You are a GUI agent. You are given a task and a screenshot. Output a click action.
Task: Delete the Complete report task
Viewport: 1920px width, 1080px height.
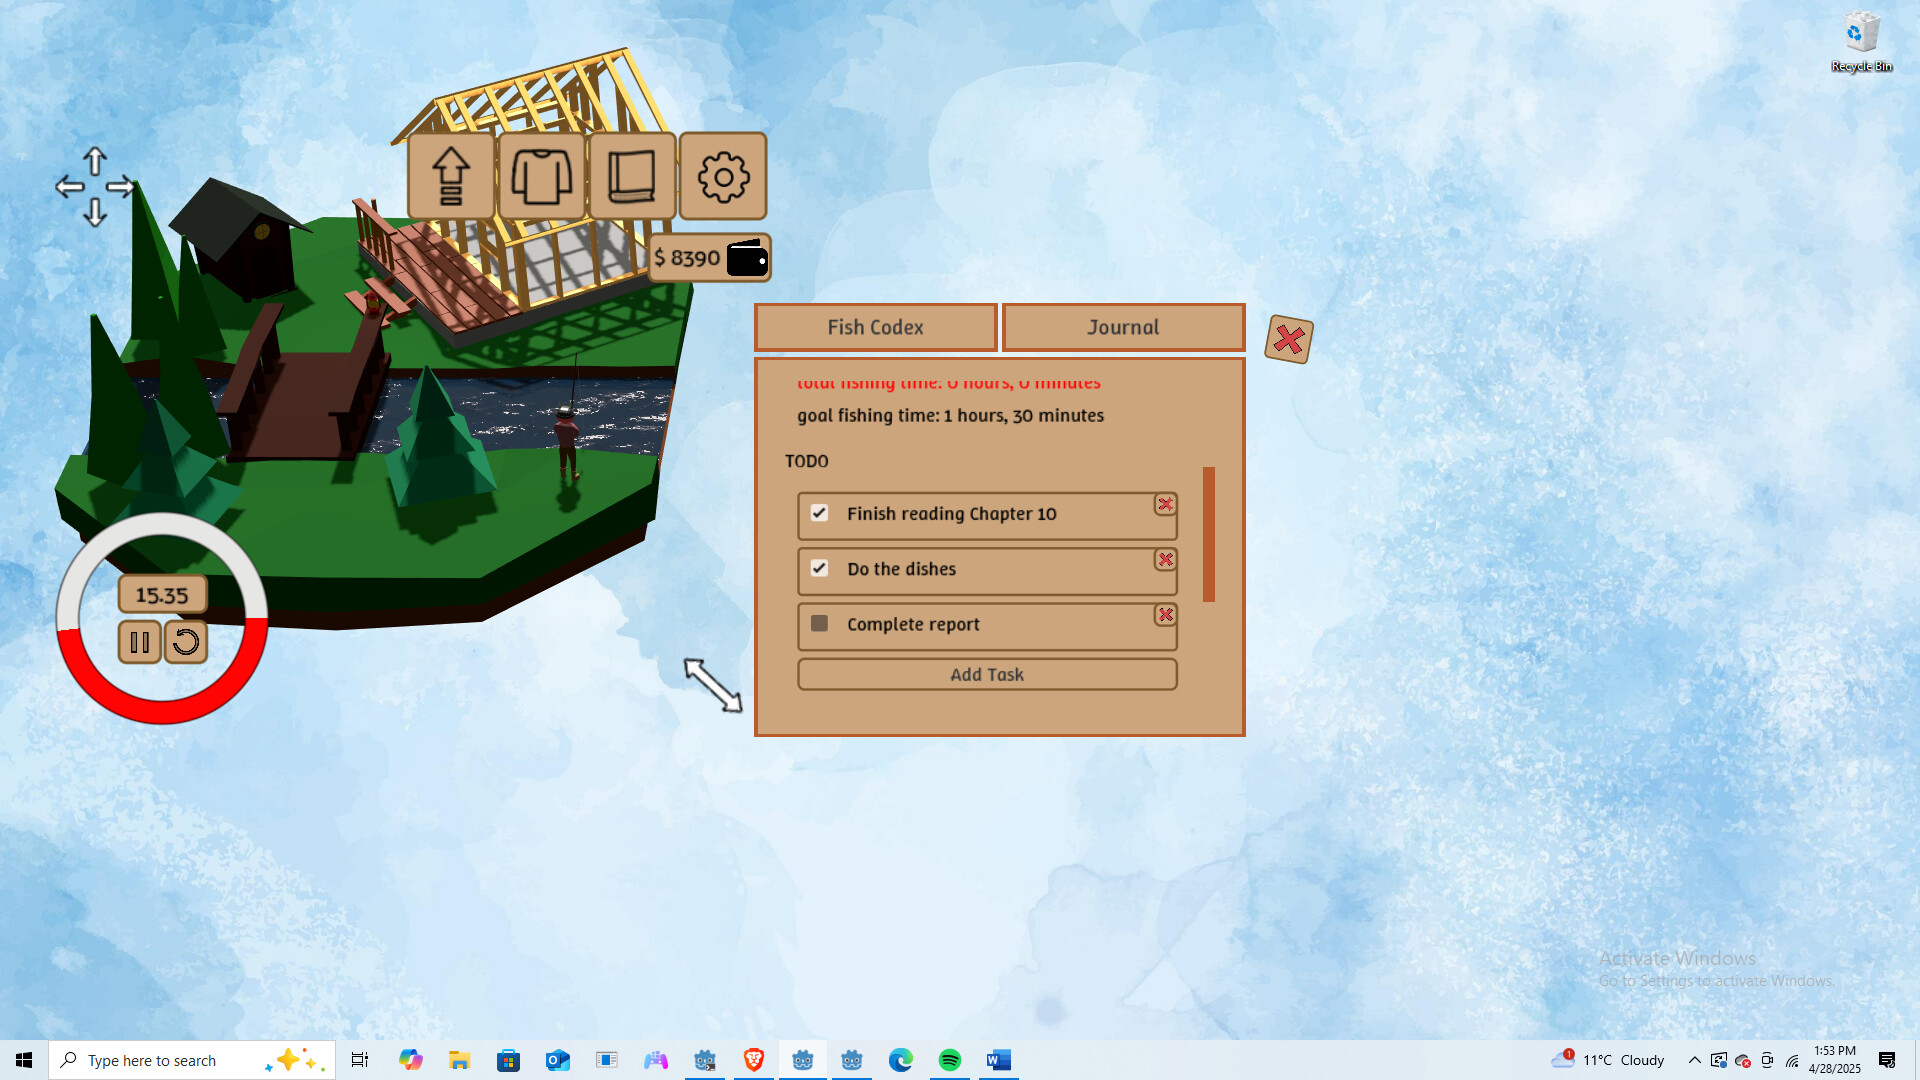coord(1165,615)
